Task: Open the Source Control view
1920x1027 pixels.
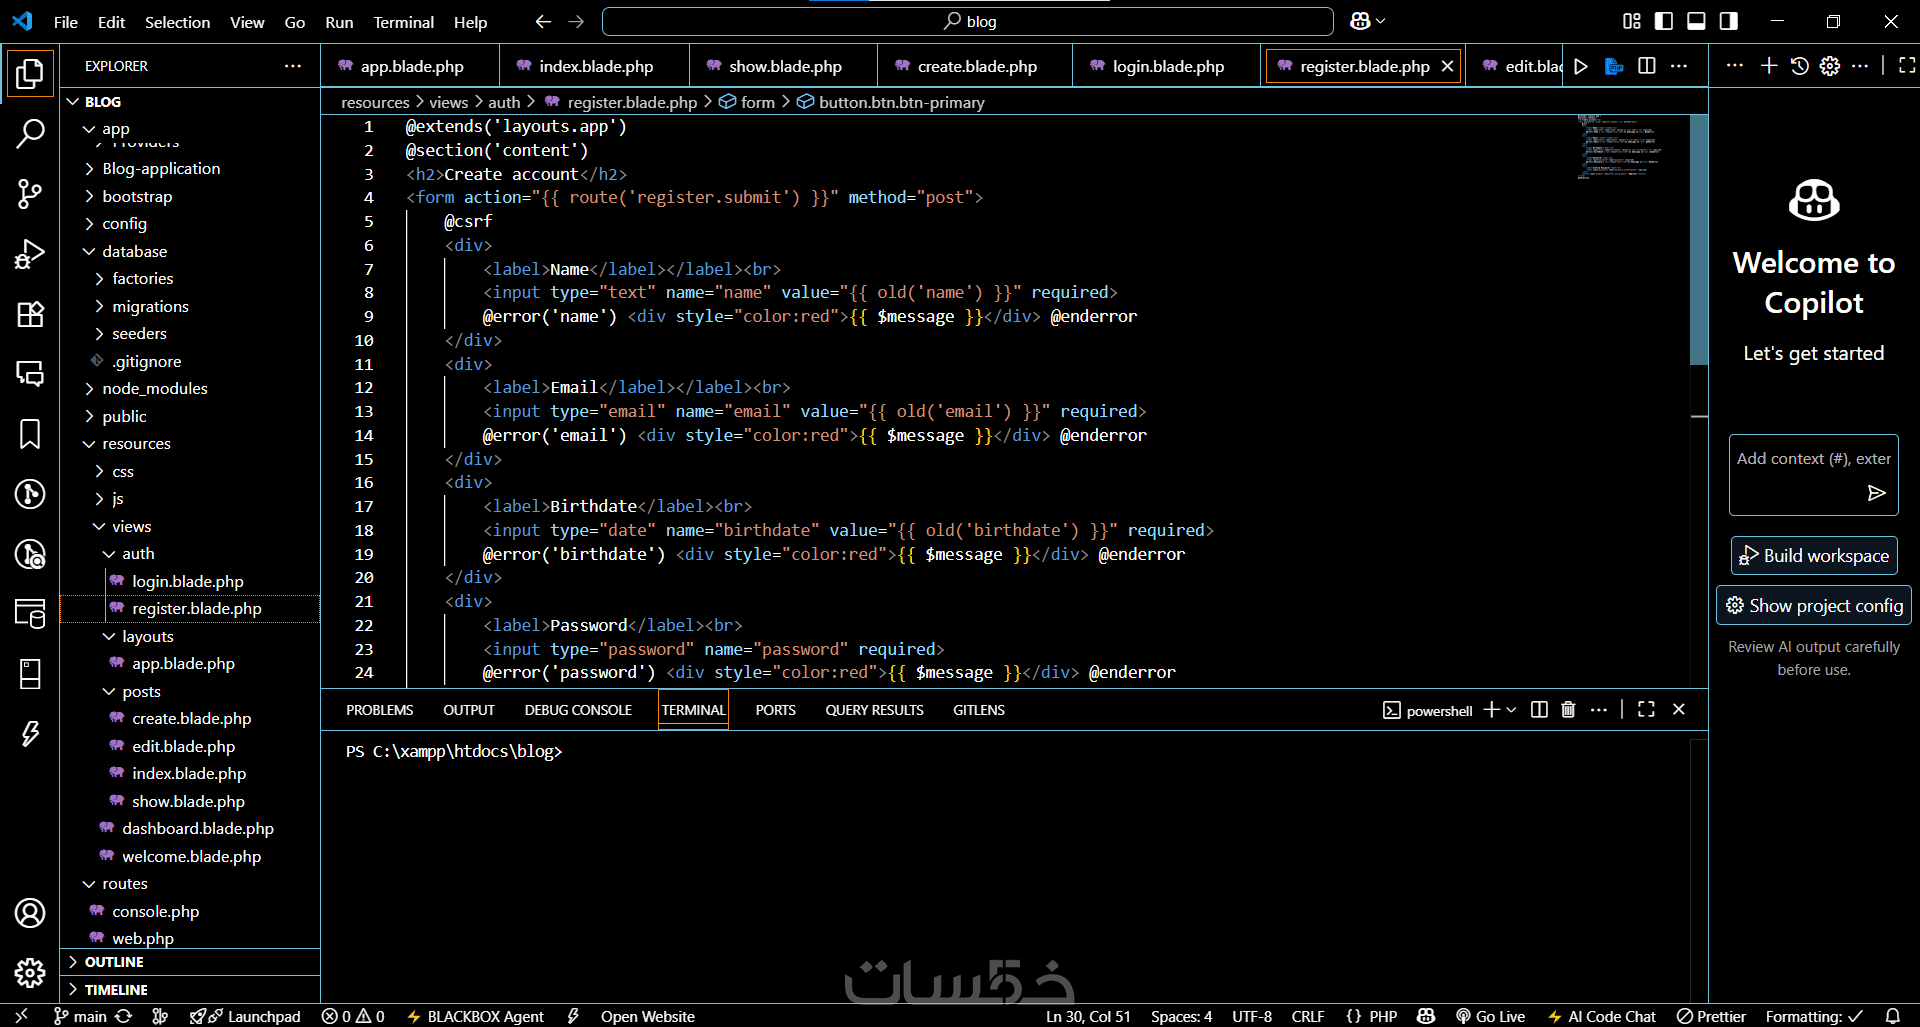Action: click(30, 194)
